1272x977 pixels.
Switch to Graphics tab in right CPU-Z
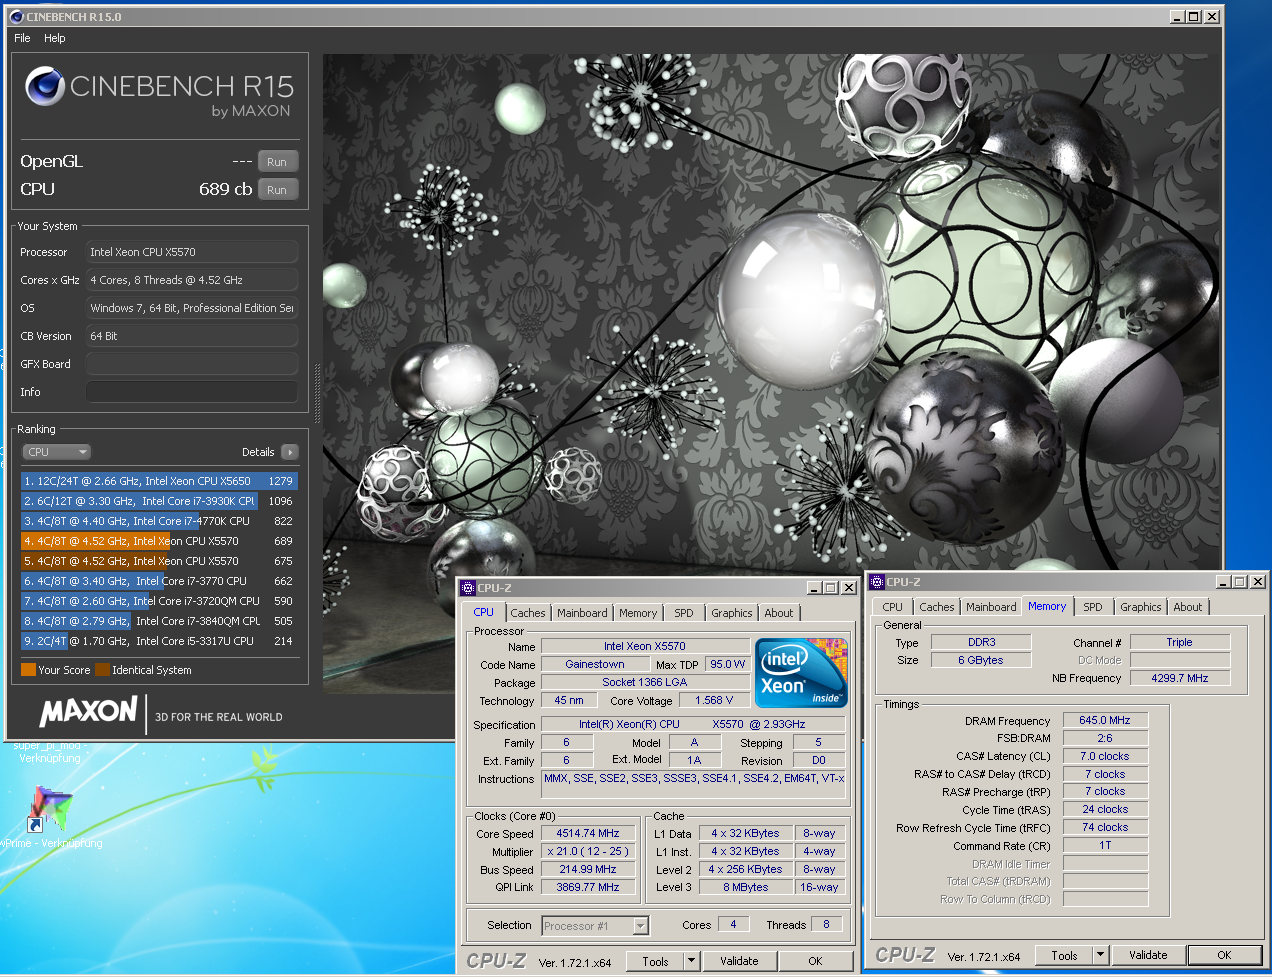tap(1141, 607)
